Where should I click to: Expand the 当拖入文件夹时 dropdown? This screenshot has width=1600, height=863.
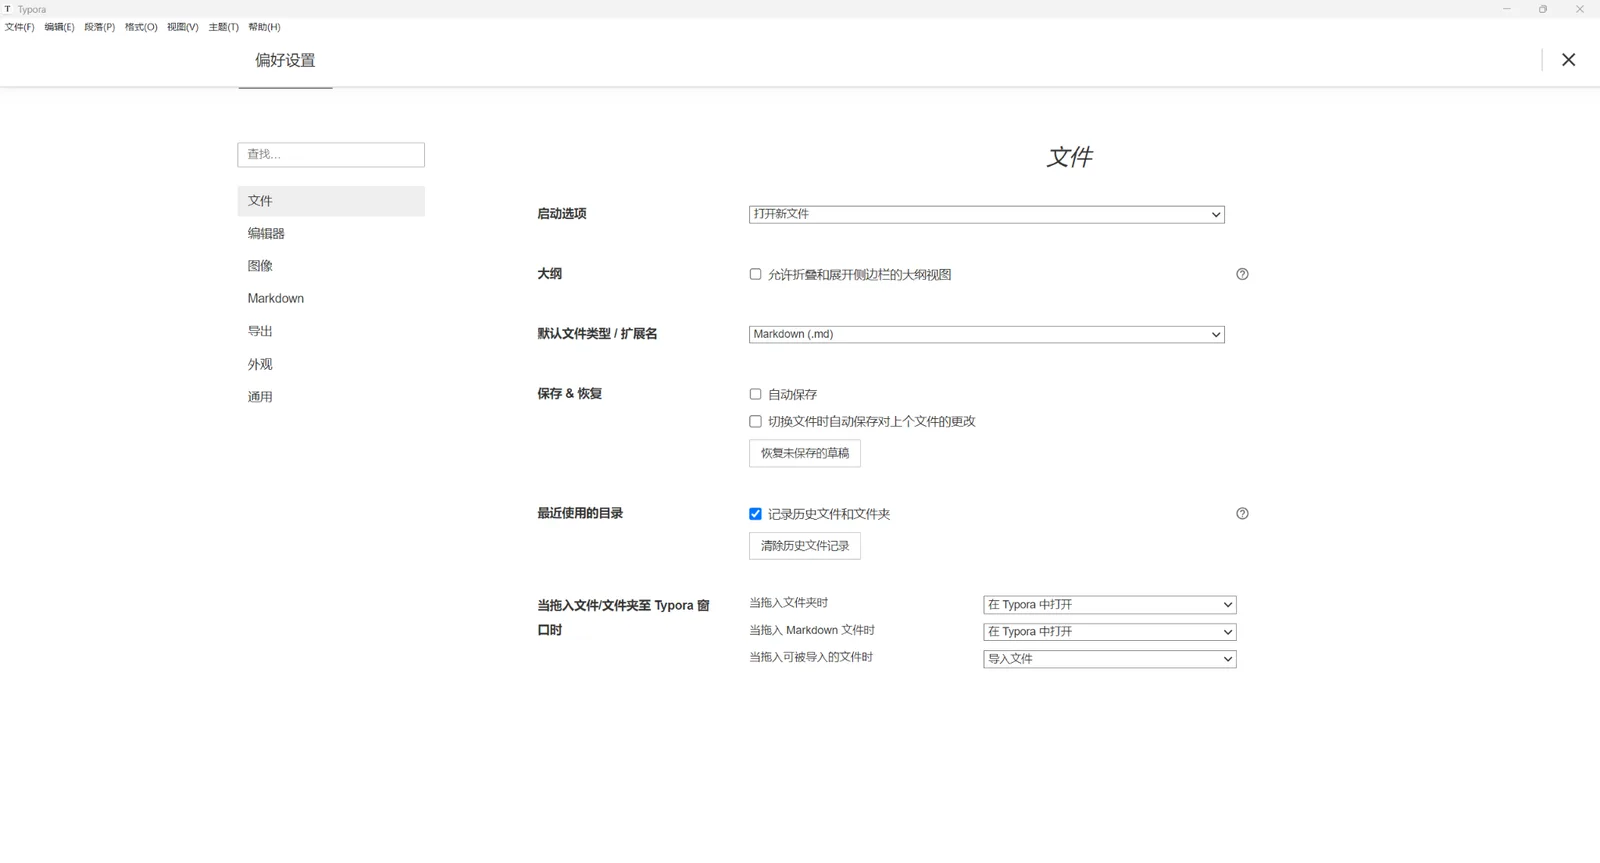1109,605
